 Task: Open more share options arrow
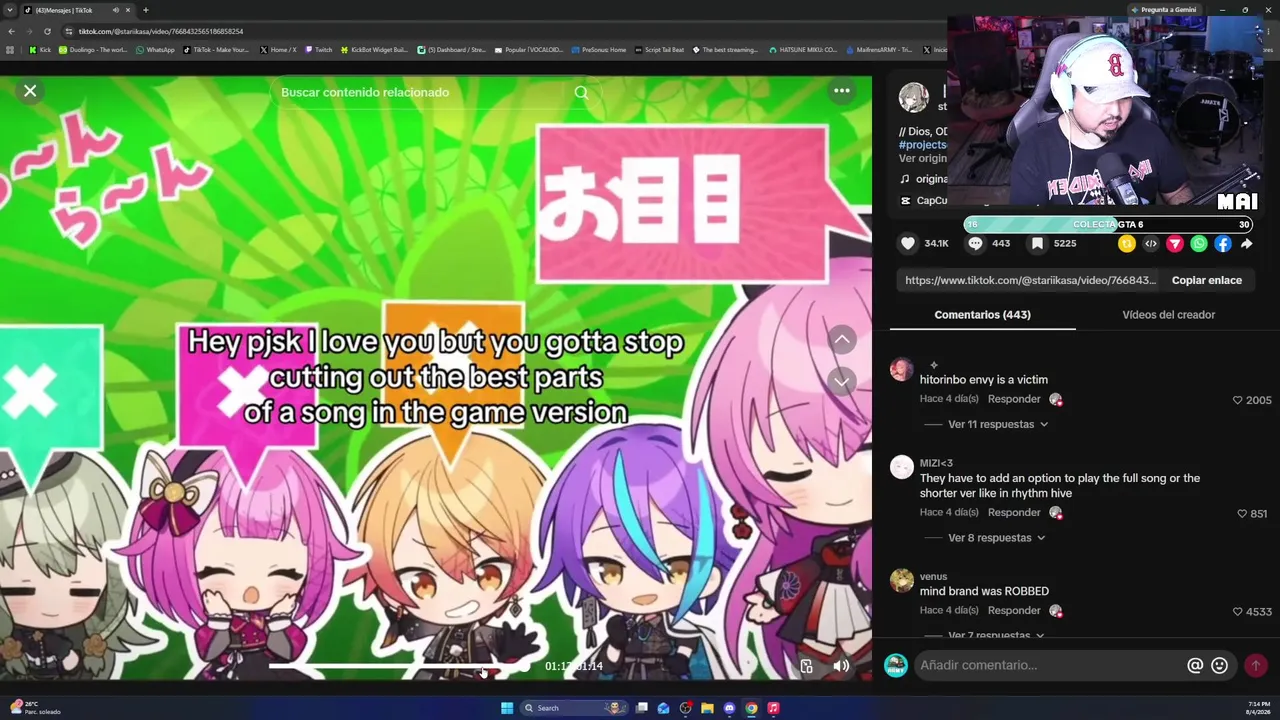click(1247, 244)
